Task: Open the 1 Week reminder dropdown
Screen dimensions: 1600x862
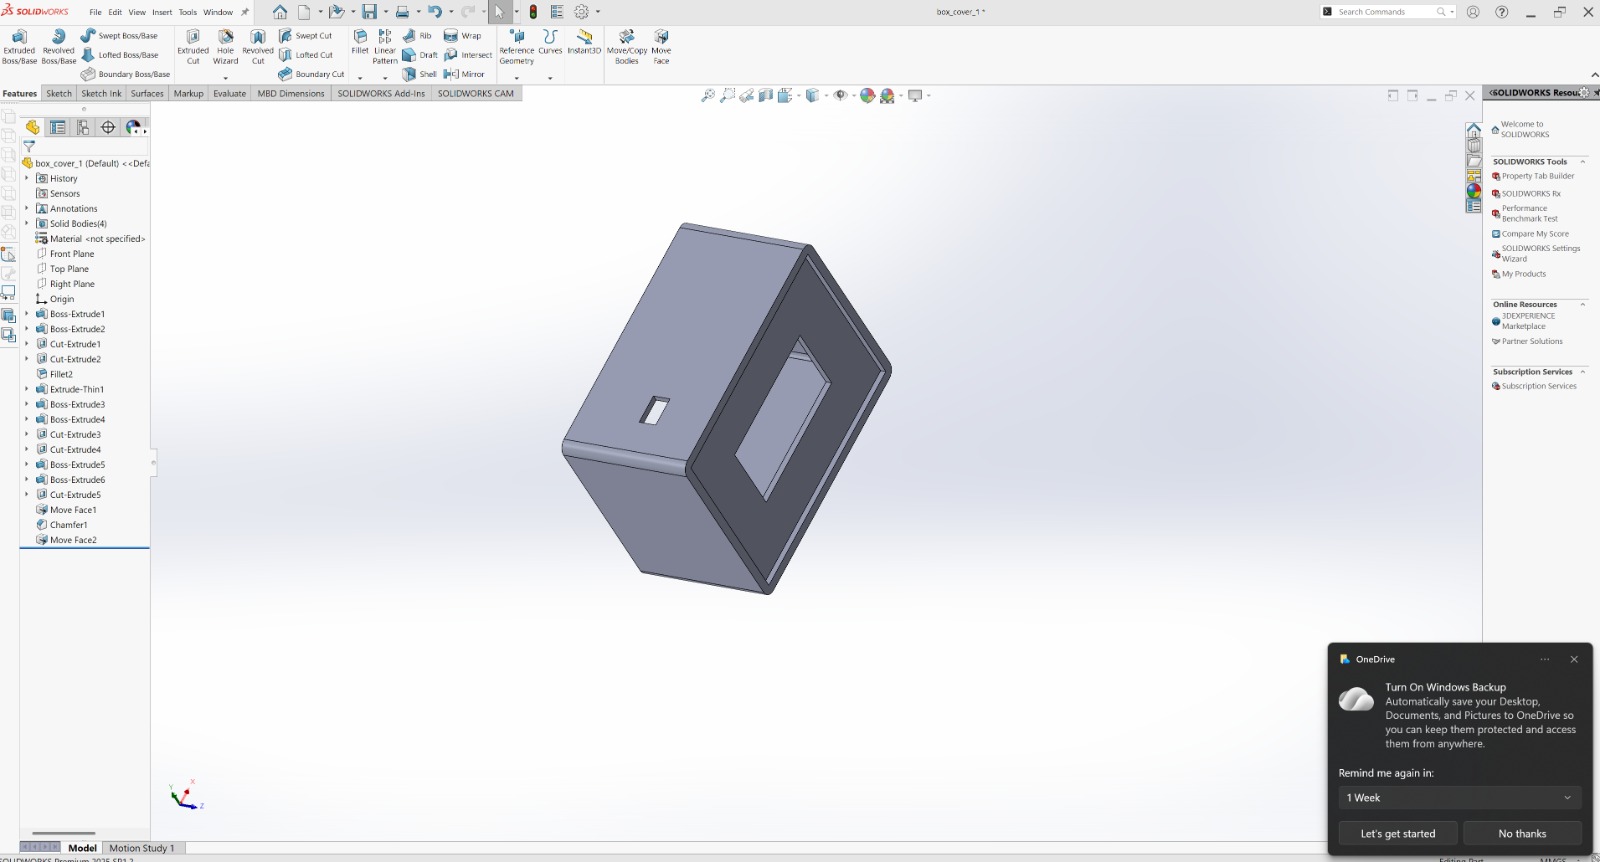Action: pyautogui.click(x=1460, y=798)
